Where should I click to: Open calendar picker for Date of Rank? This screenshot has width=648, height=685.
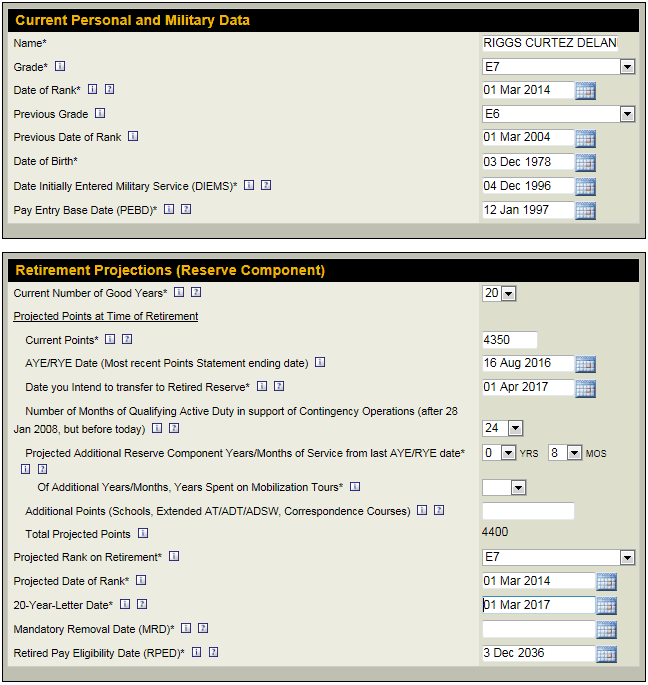pos(585,91)
